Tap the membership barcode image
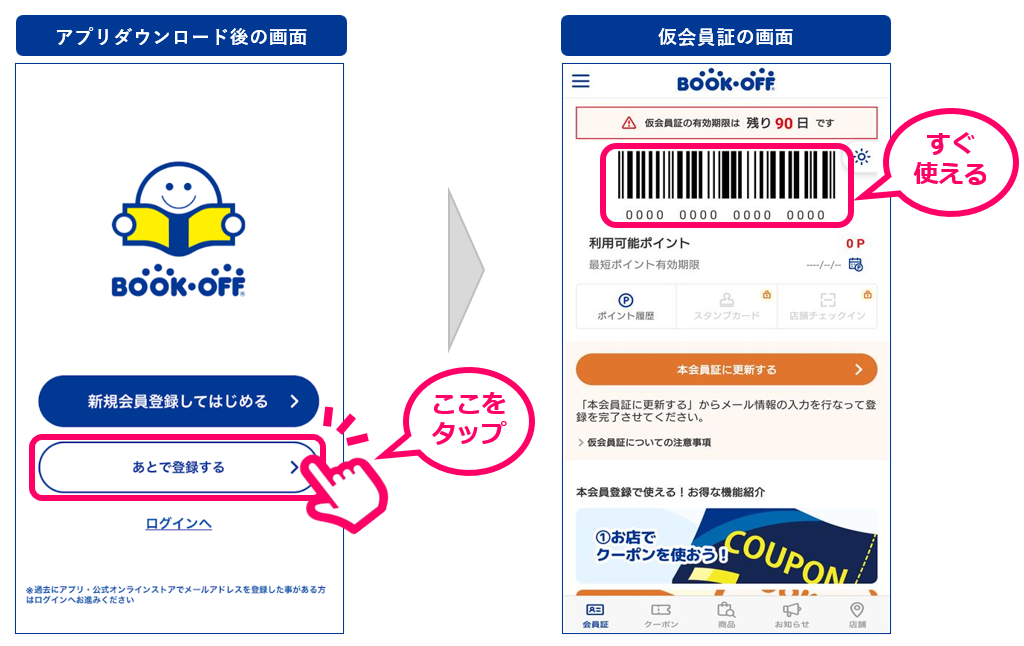The image size is (1024, 646). click(726, 186)
